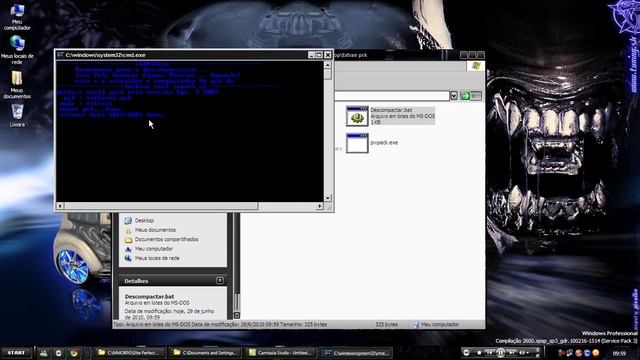Select the pvpack.exe file icon
Screen dimensions: 640x360
coord(357,143)
